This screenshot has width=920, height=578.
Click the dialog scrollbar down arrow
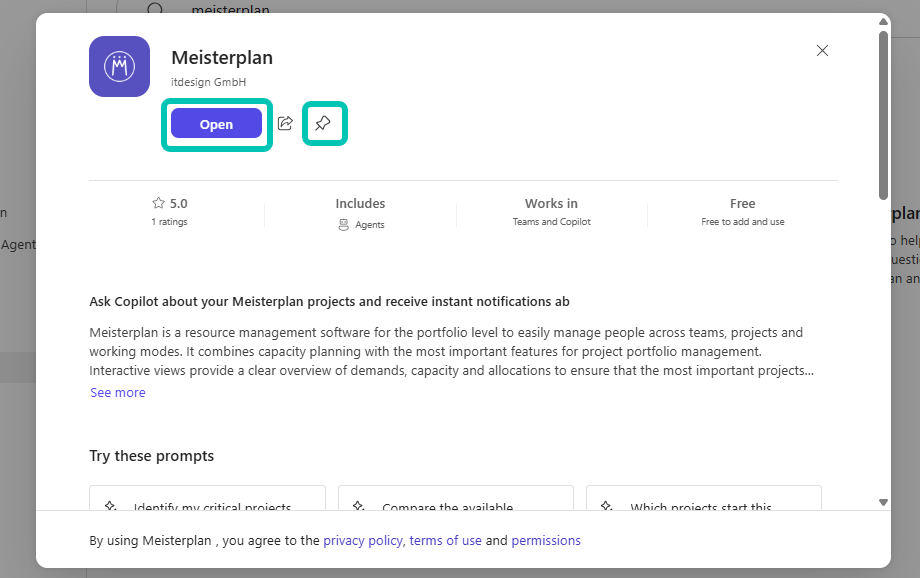click(883, 502)
